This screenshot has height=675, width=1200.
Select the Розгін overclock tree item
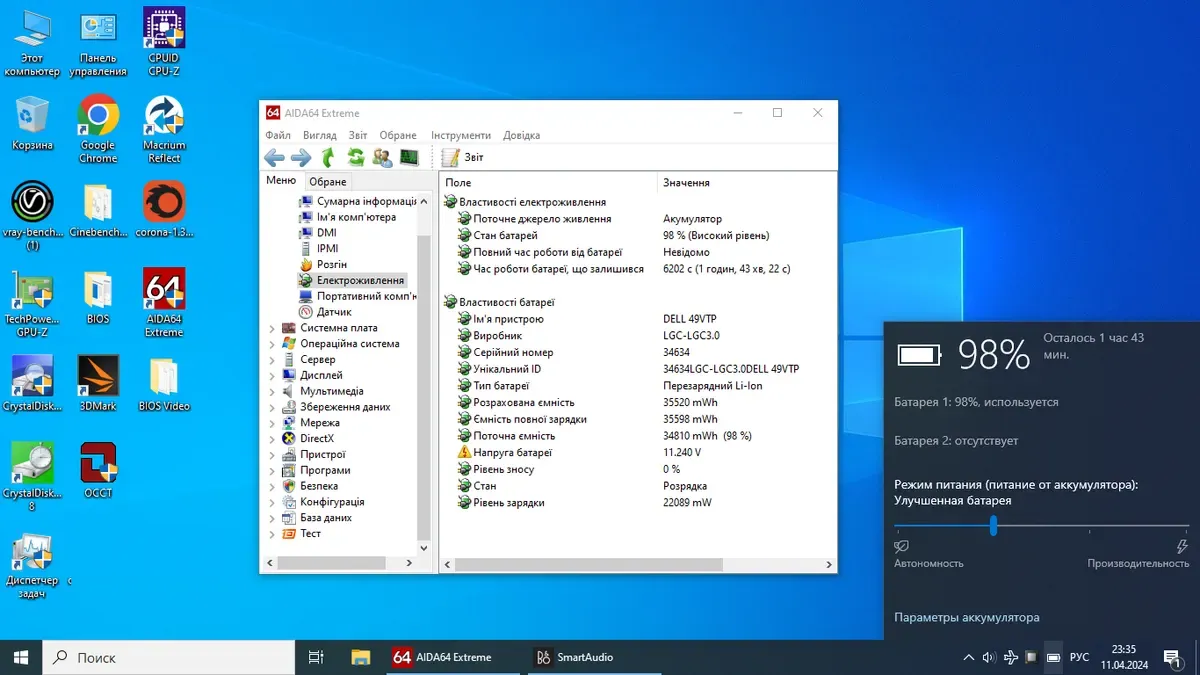[x=331, y=265]
